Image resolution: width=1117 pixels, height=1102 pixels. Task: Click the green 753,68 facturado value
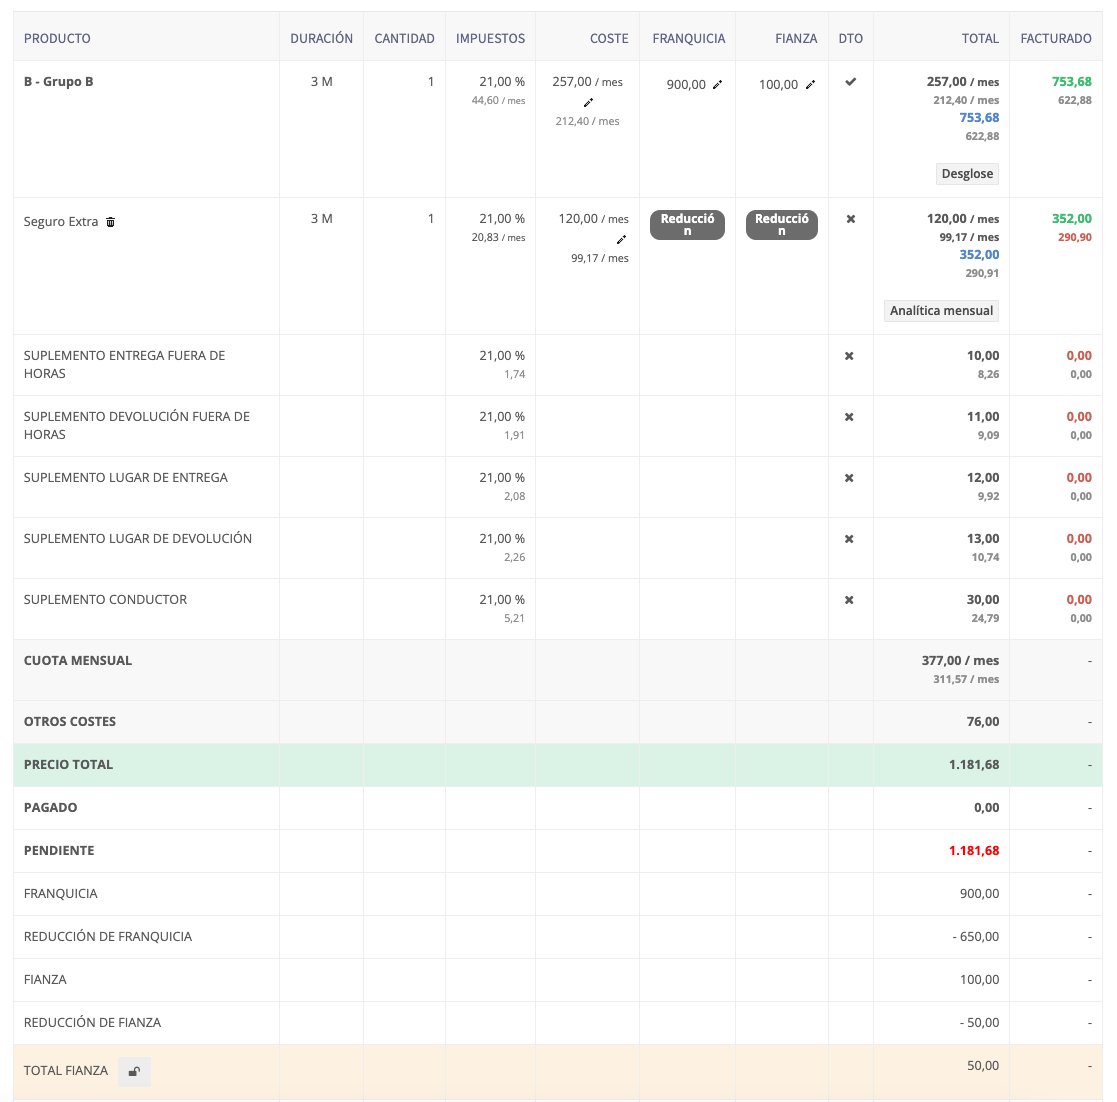pyautogui.click(x=1071, y=82)
